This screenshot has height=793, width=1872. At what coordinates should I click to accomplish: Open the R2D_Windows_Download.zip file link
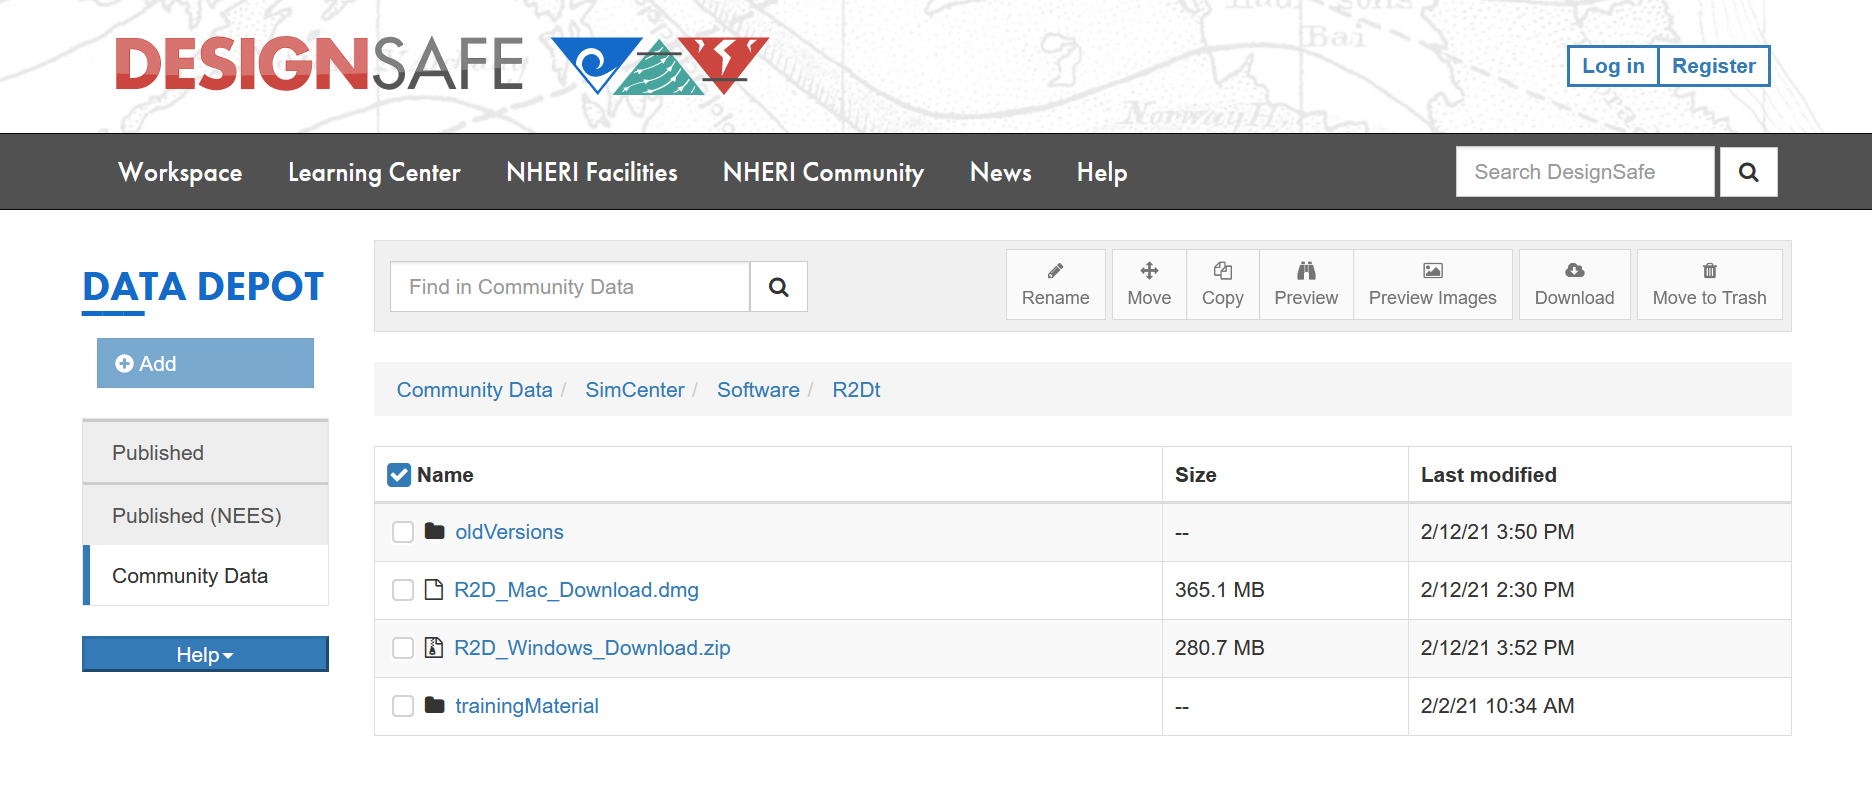coord(592,648)
